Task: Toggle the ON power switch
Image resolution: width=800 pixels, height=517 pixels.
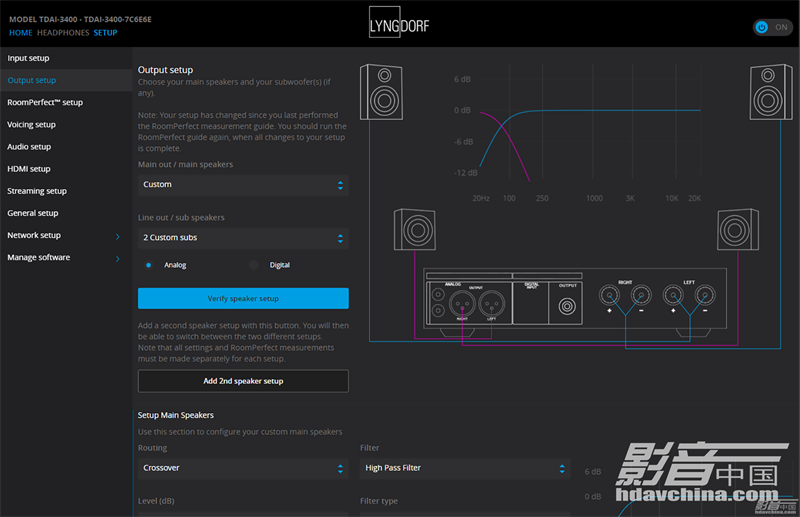Action: [x=772, y=27]
